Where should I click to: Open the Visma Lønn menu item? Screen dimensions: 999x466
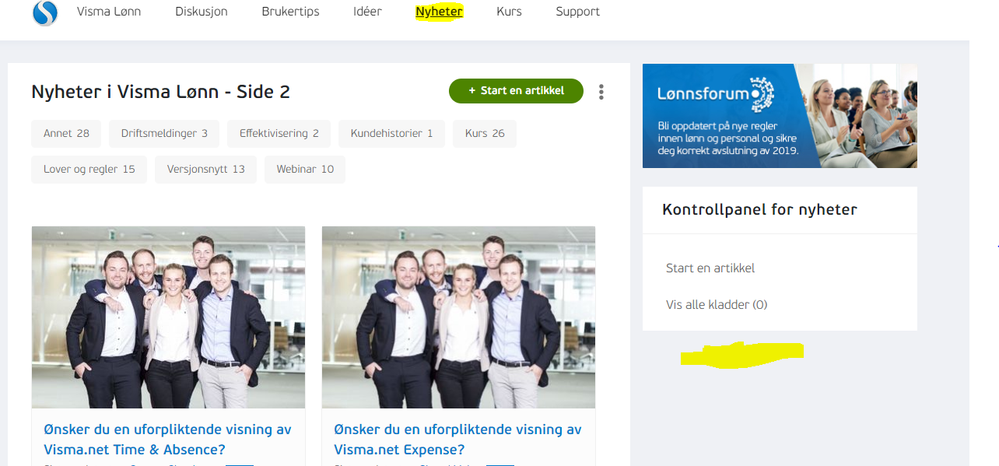[x=109, y=11]
